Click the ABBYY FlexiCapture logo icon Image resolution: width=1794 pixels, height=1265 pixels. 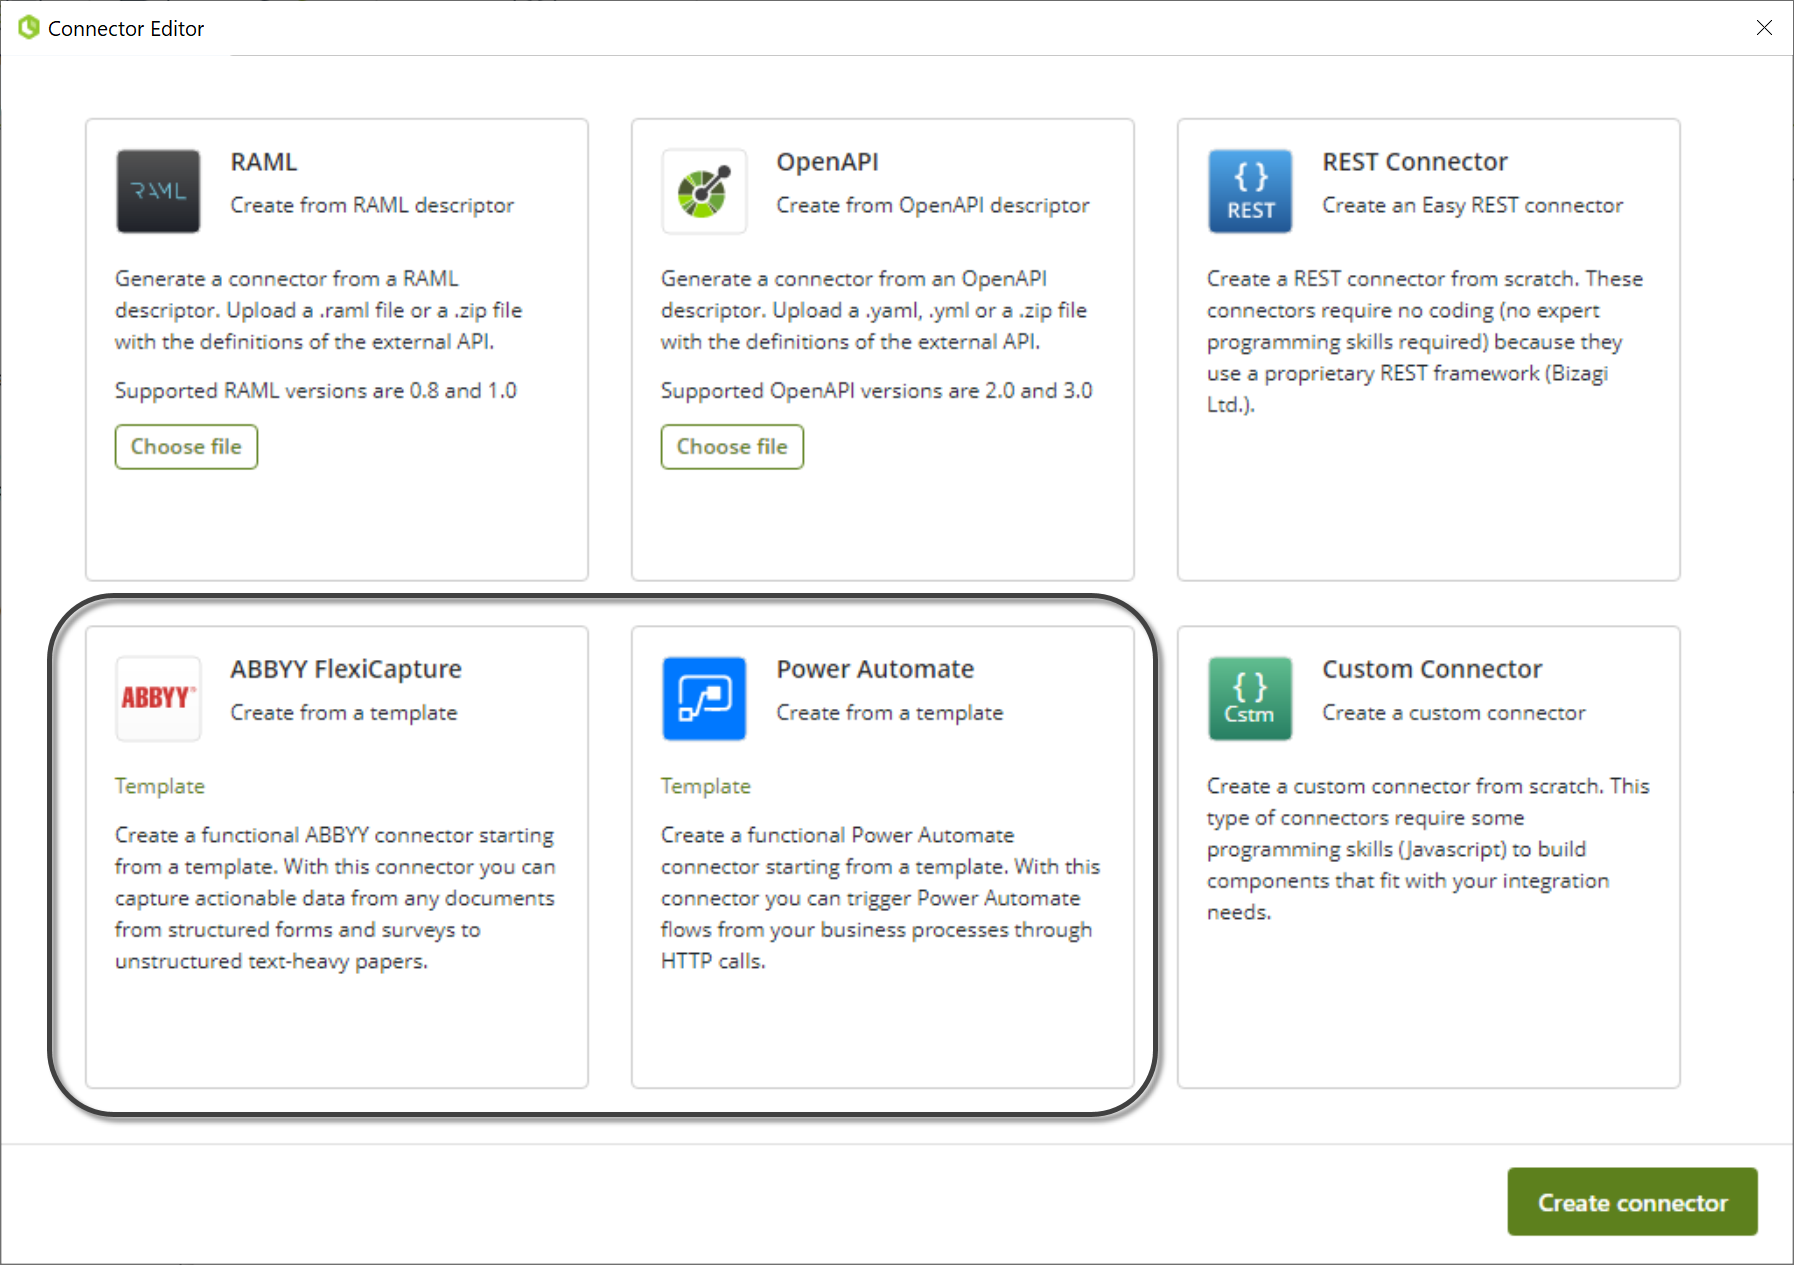coord(158,698)
